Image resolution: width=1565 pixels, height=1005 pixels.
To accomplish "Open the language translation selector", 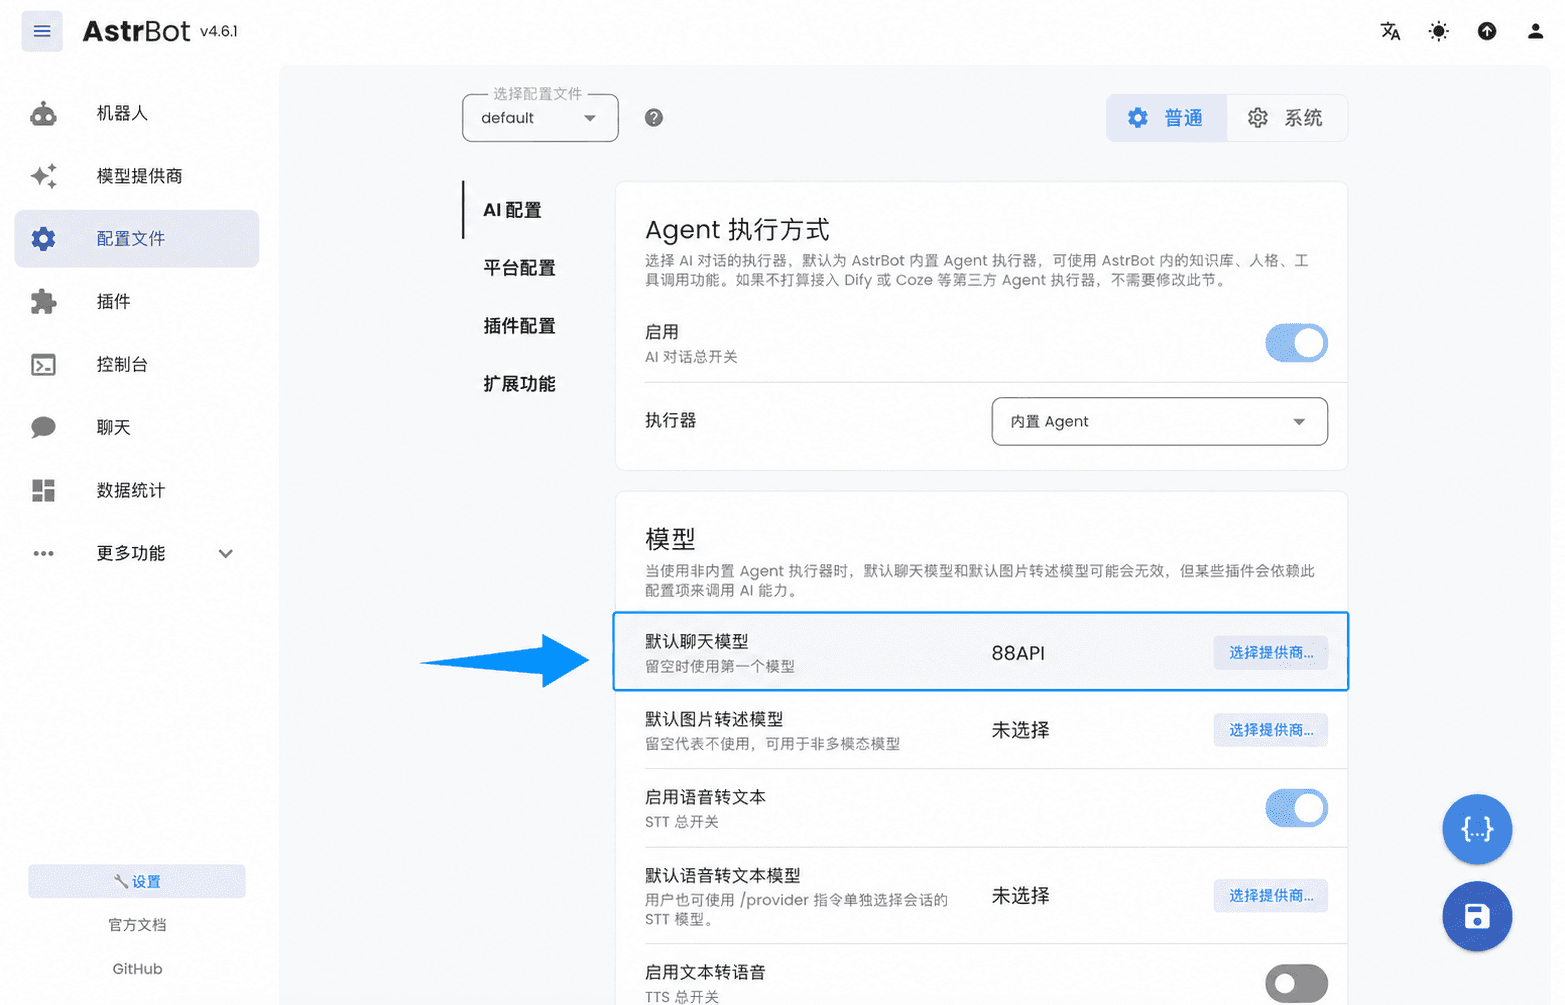I will point(1390,31).
